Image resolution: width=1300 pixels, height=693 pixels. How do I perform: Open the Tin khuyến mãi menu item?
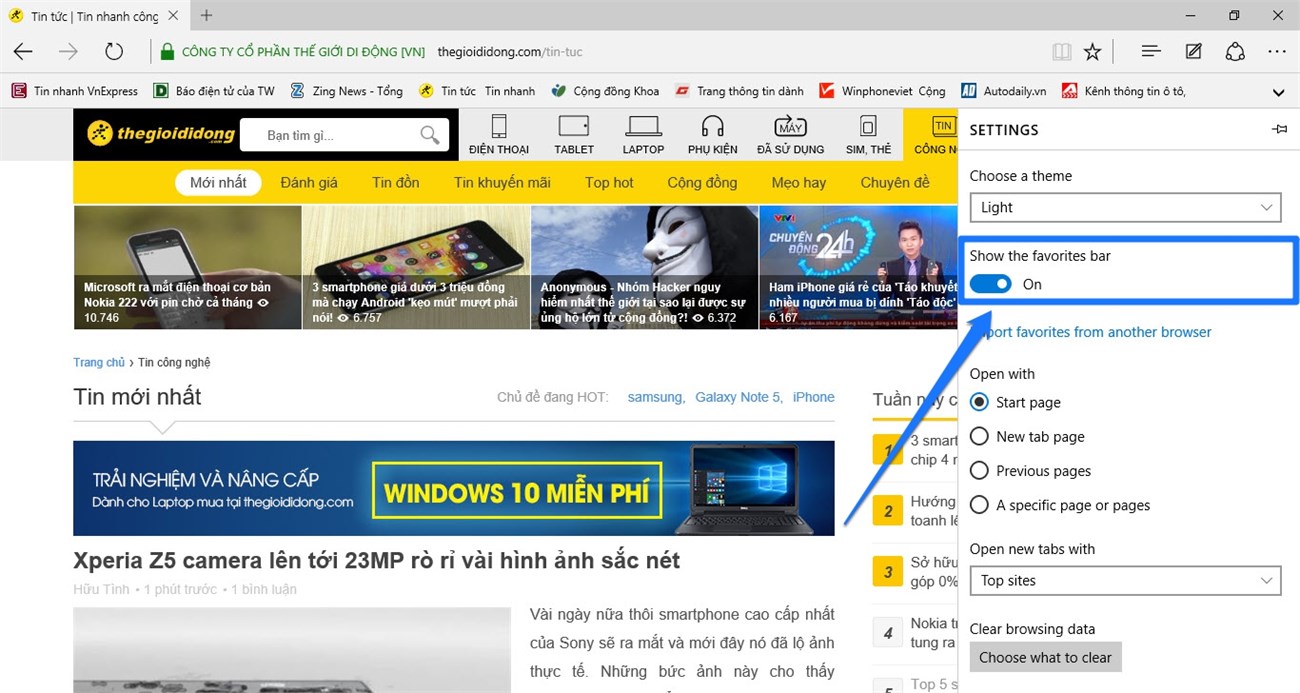click(x=502, y=182)
